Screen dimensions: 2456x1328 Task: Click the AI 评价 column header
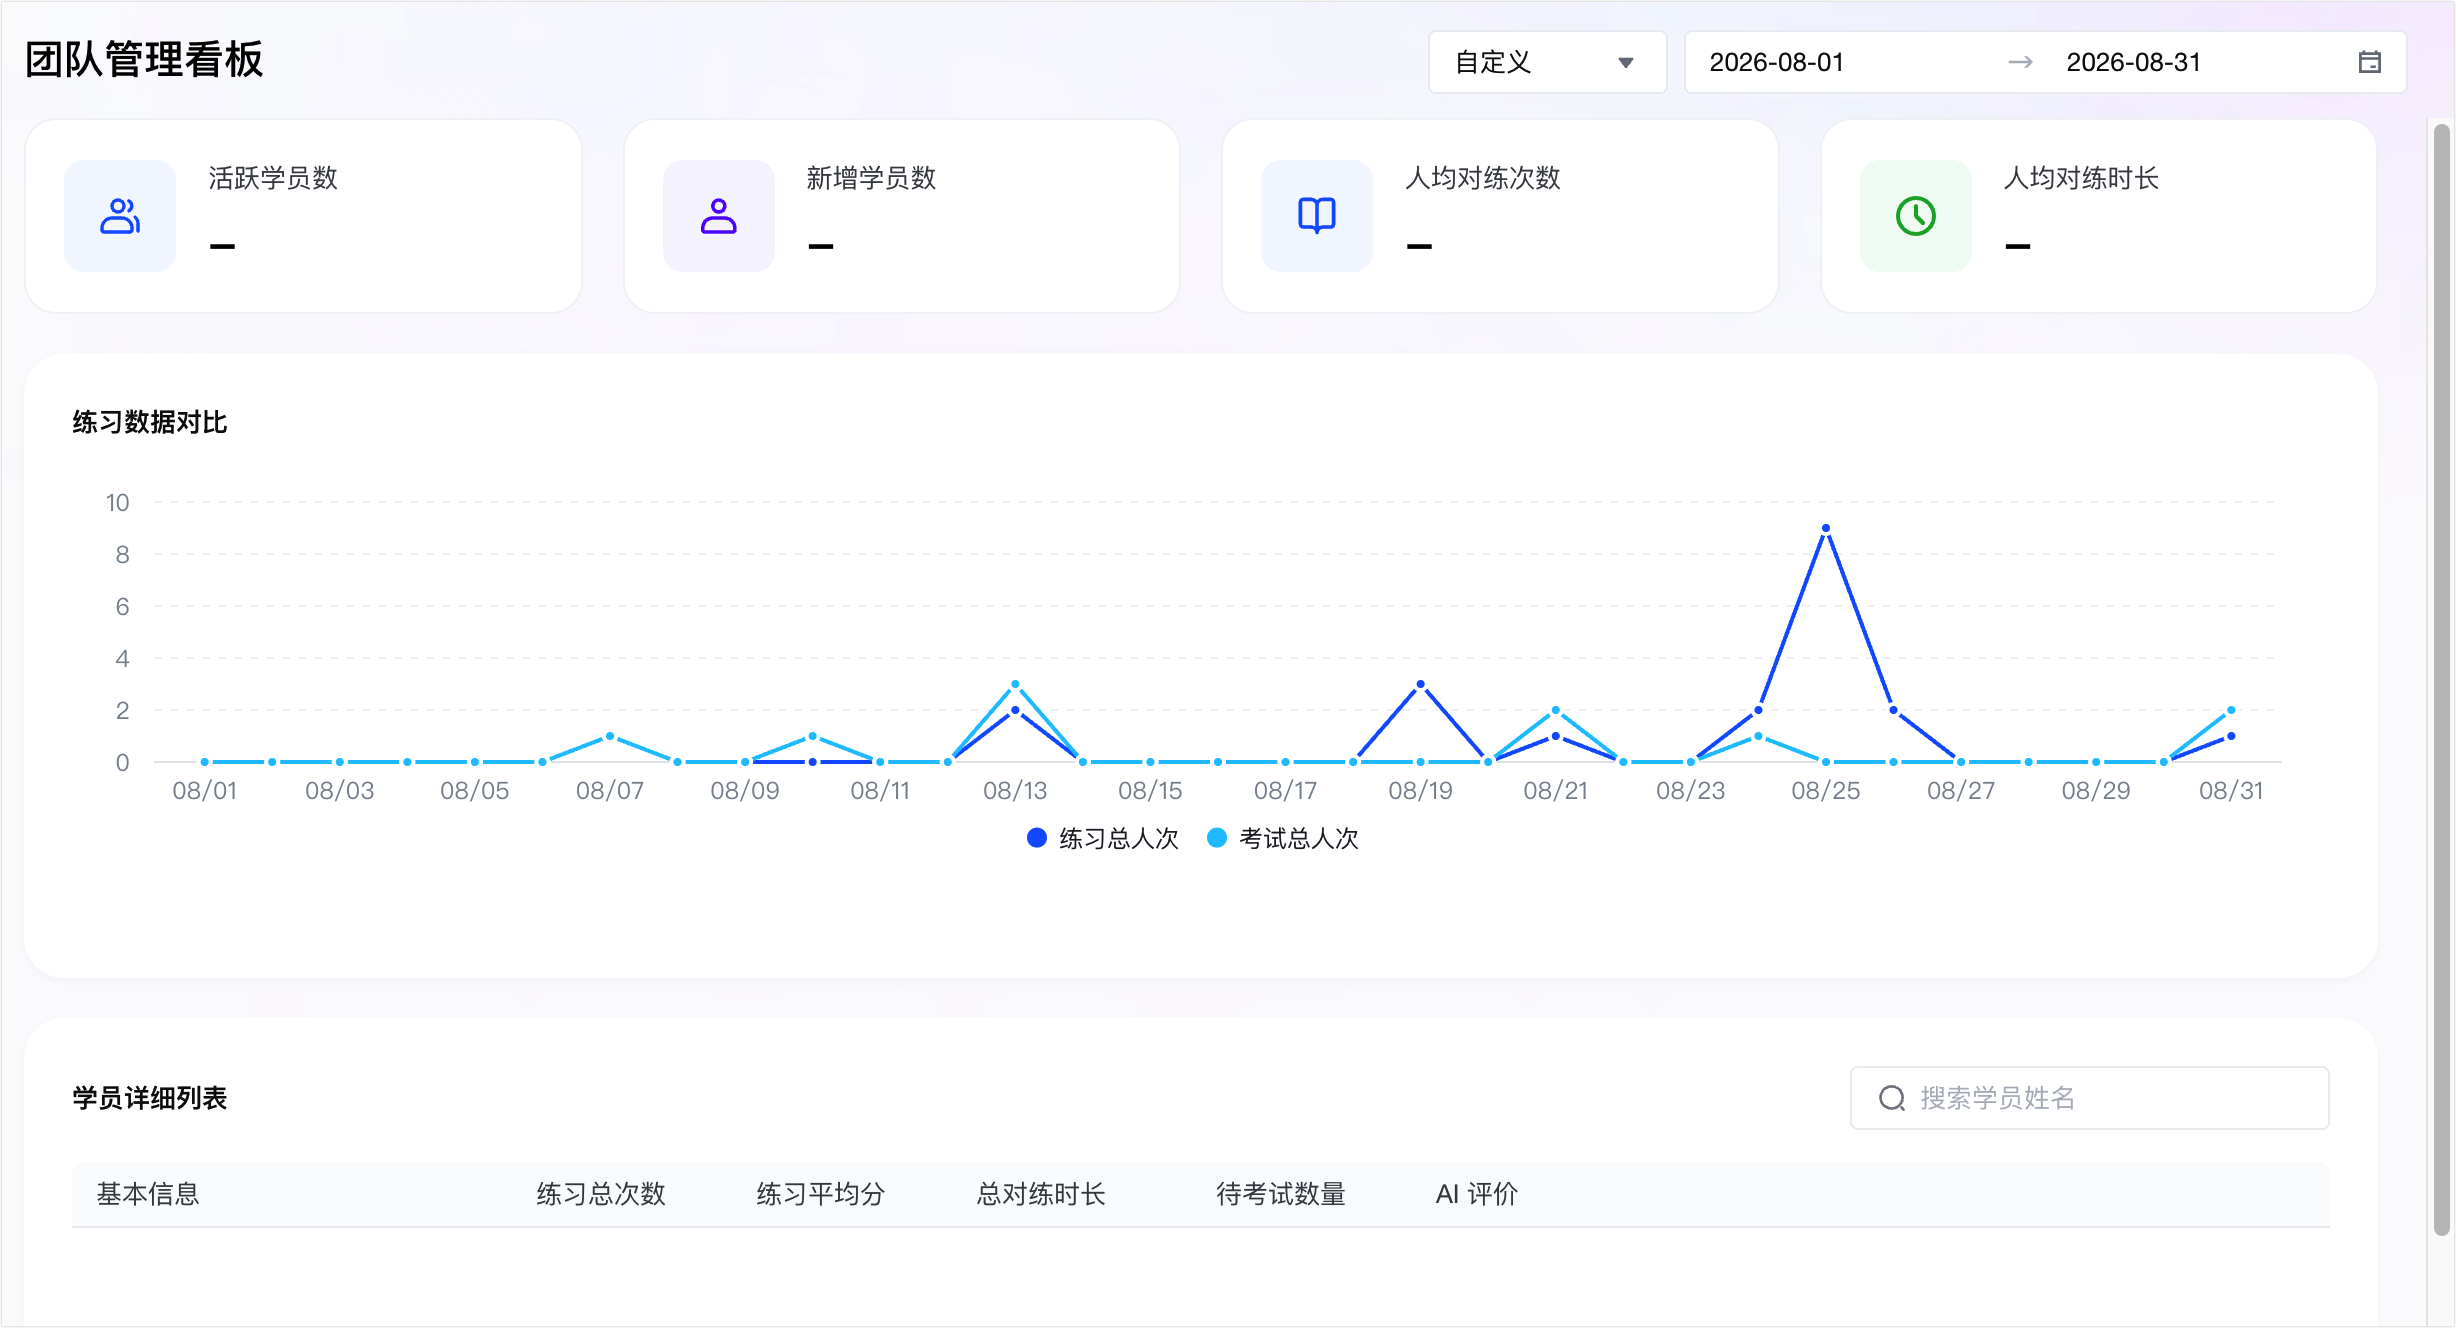pyautogui.click(x=1477, y=1194)
